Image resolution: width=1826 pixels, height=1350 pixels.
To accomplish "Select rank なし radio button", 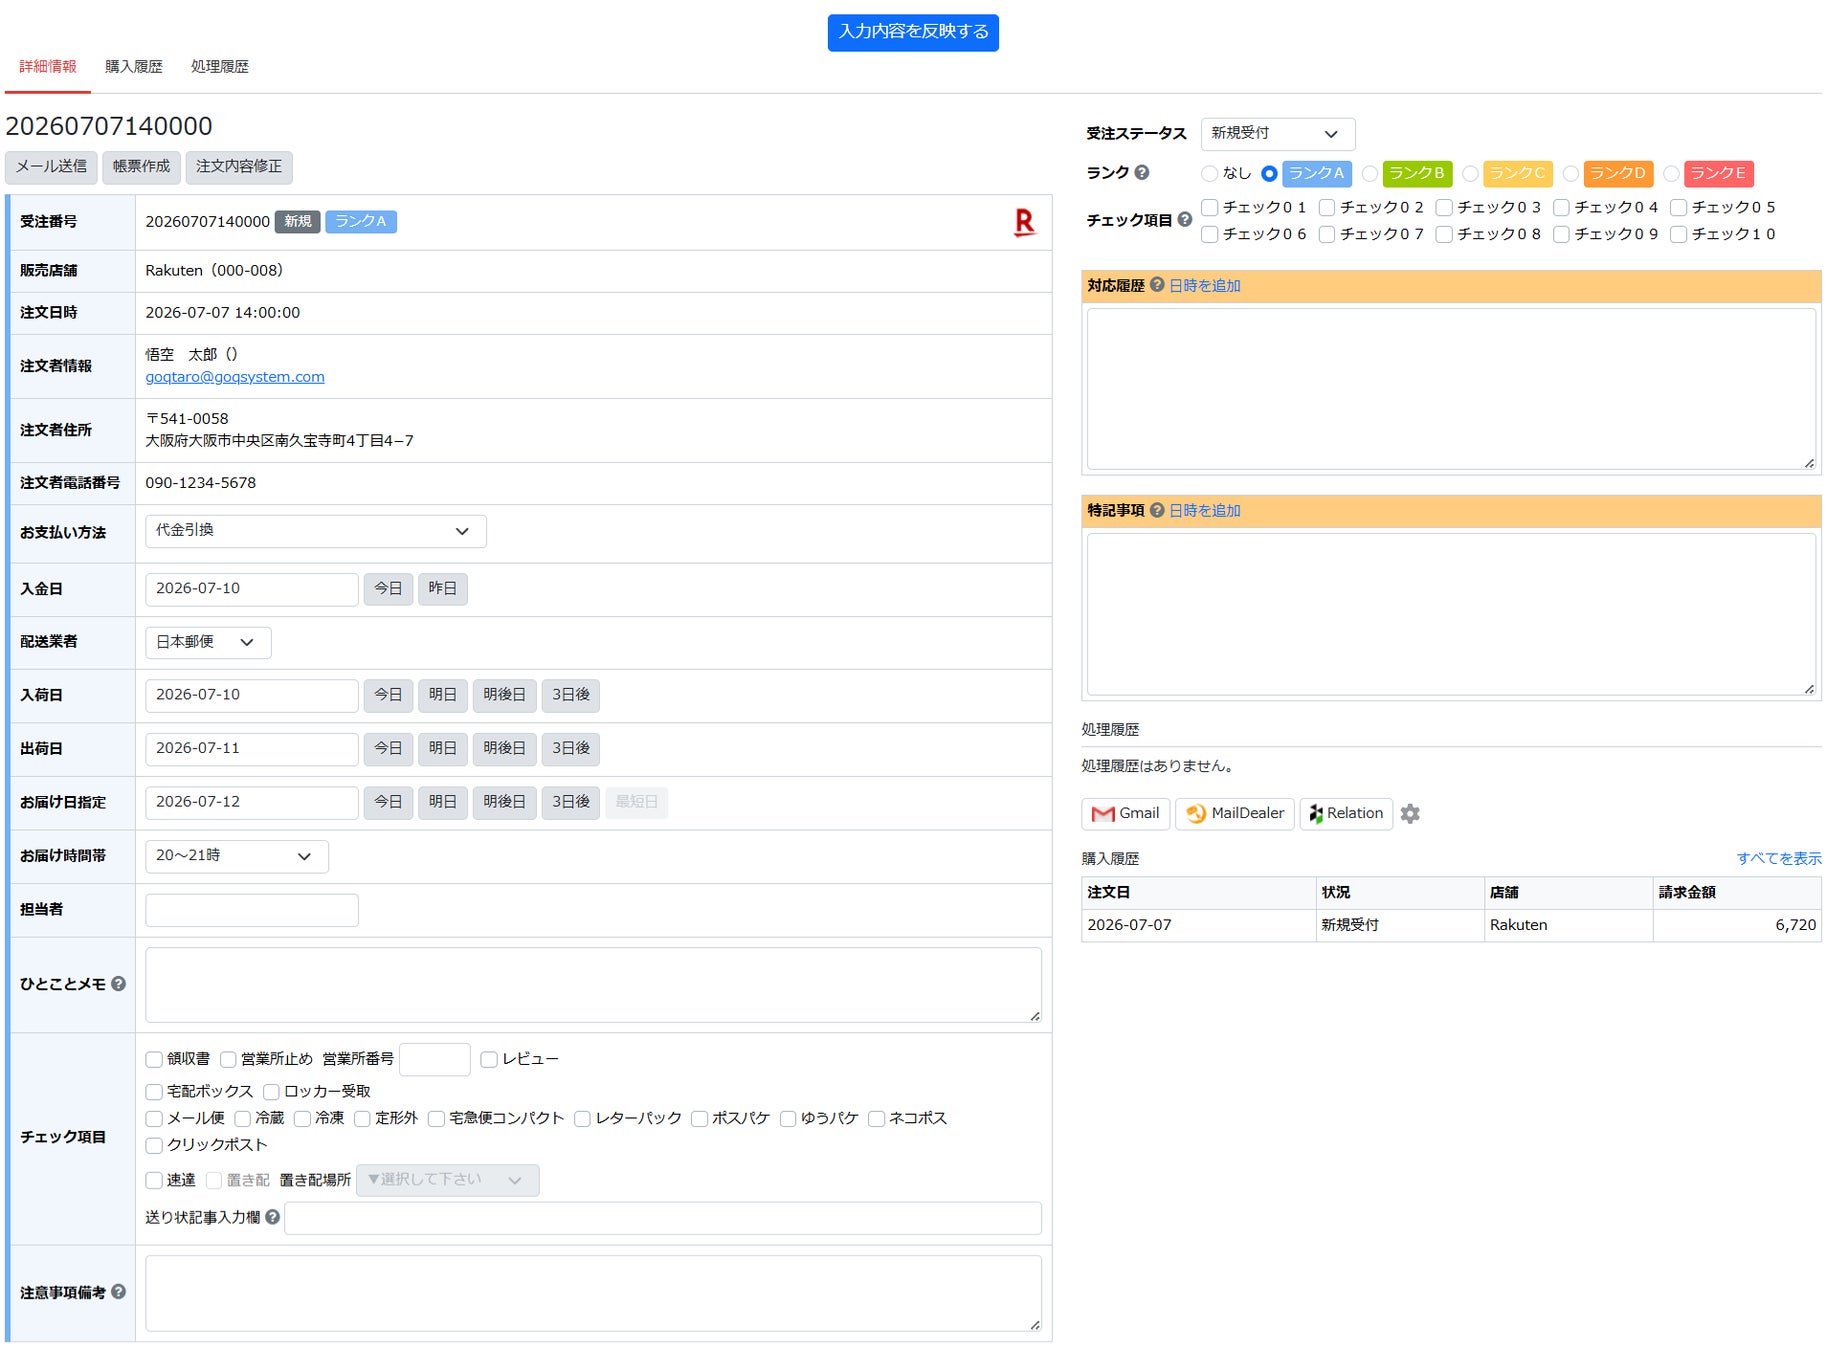I will click(1209, 174).
